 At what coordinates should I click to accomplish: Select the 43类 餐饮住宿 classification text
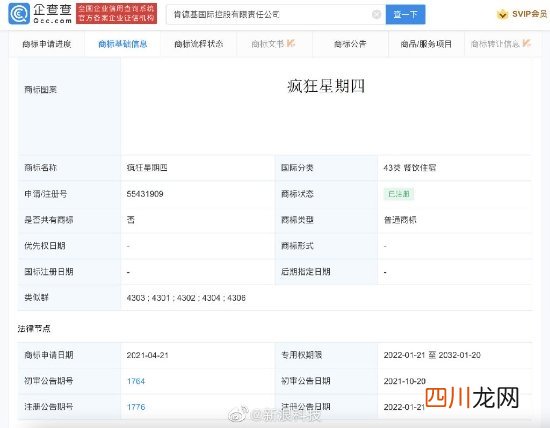tap(410, 168)
